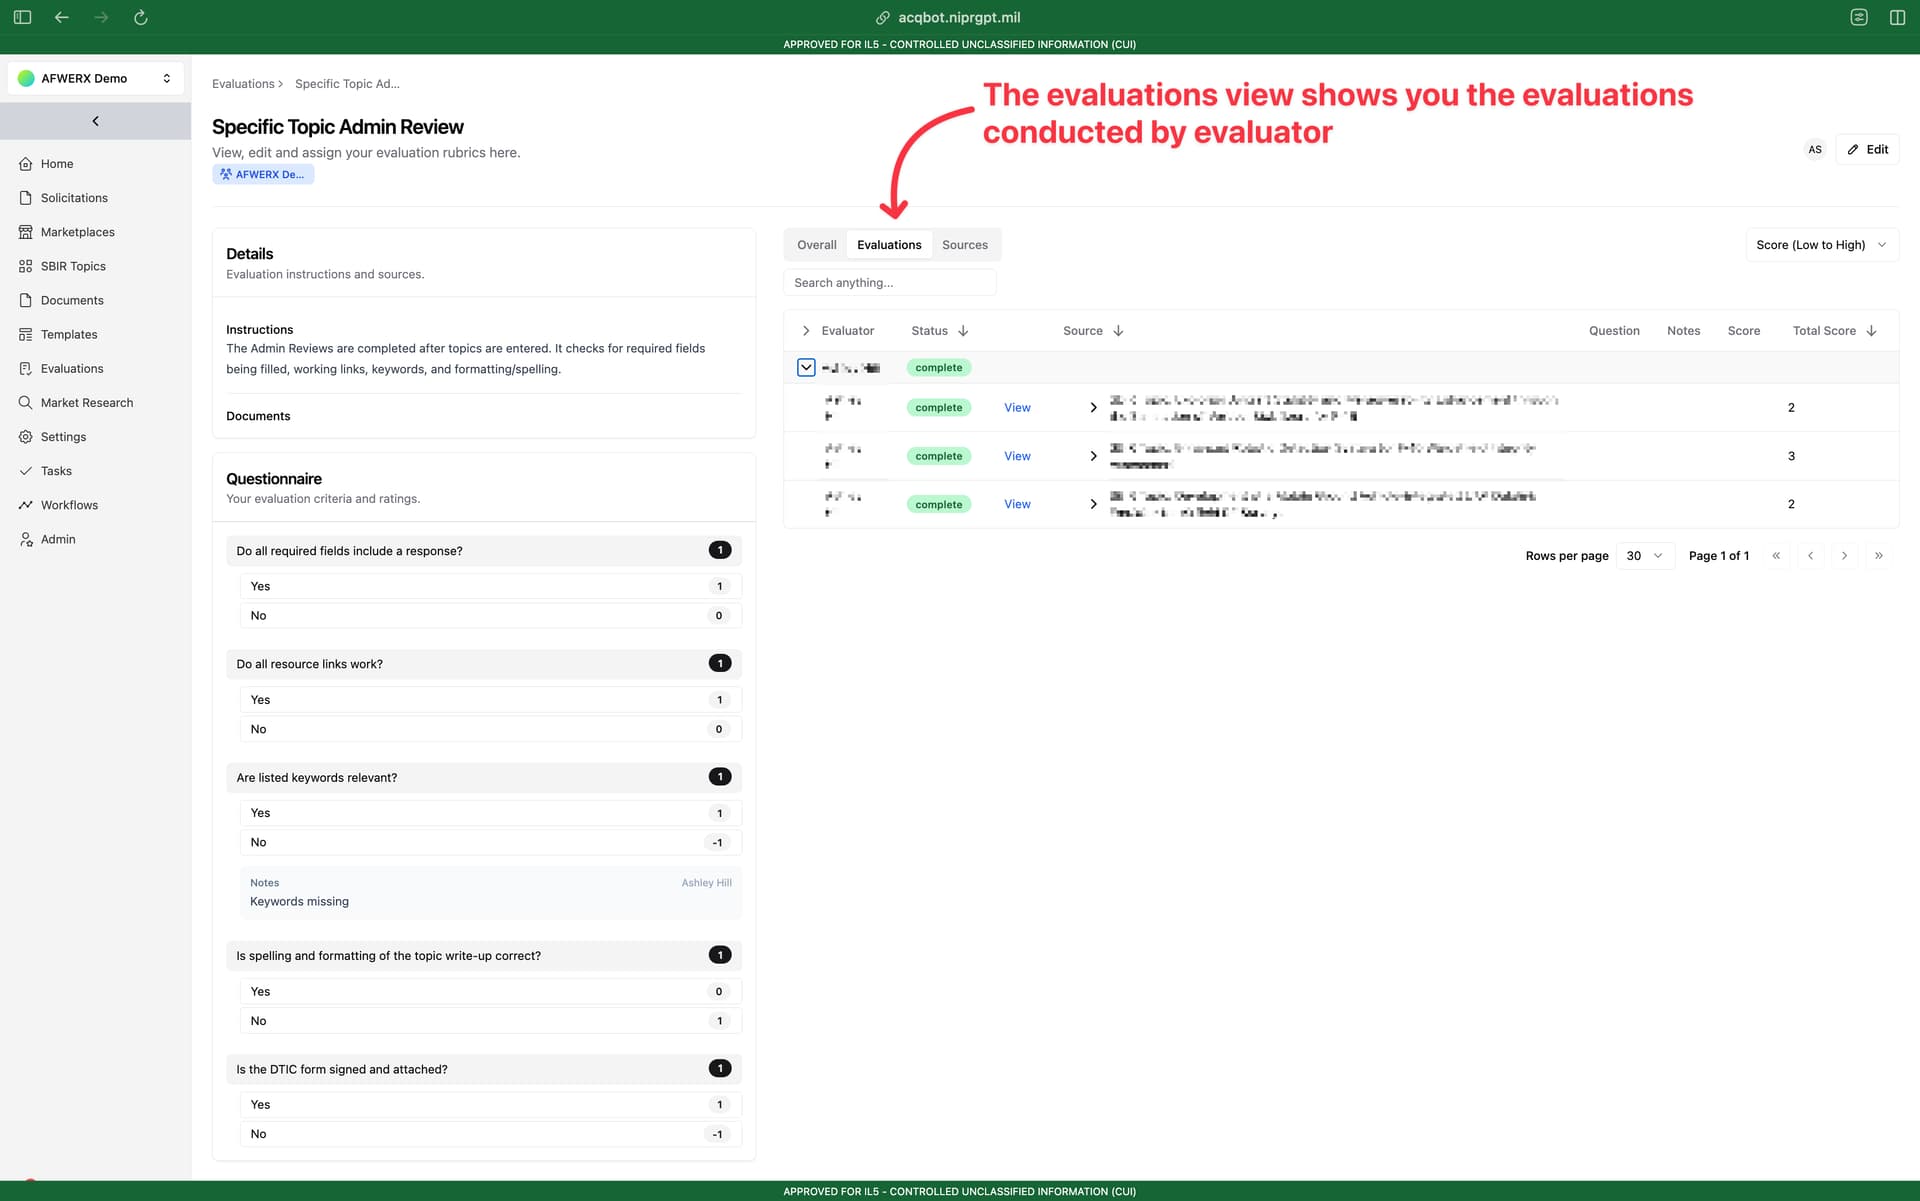Viewport: 1920px width, 1201px height.
Task: Open split view icon at top right
Action: [x=1897, y=17]
